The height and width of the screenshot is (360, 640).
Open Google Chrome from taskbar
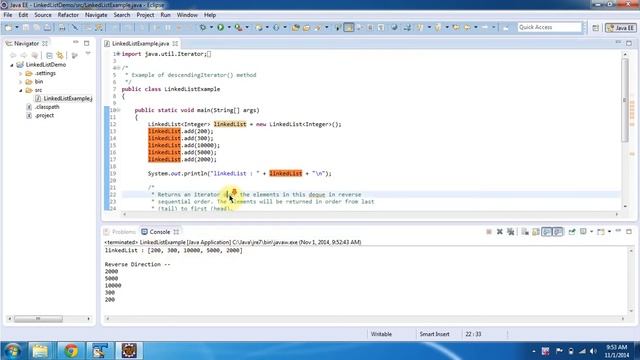pos(71,351)
